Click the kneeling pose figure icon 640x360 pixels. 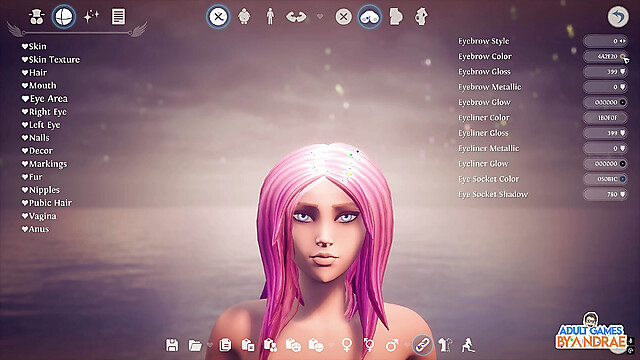[x=468, y=345]
